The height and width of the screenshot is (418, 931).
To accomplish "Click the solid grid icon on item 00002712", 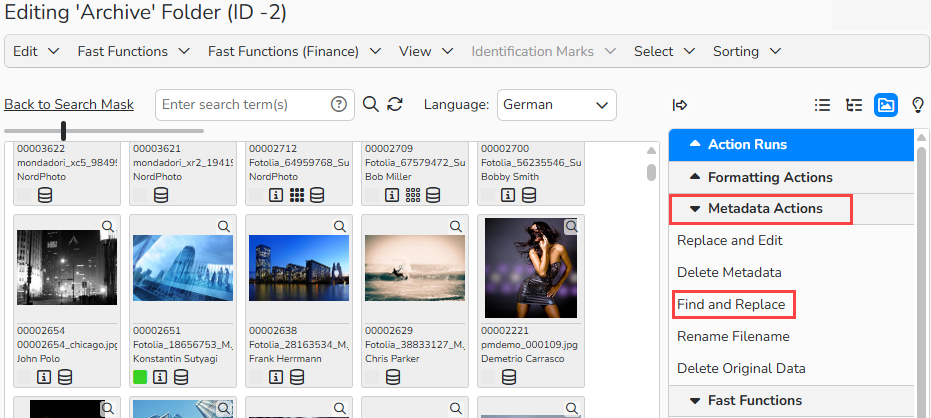I will [297, 195].
